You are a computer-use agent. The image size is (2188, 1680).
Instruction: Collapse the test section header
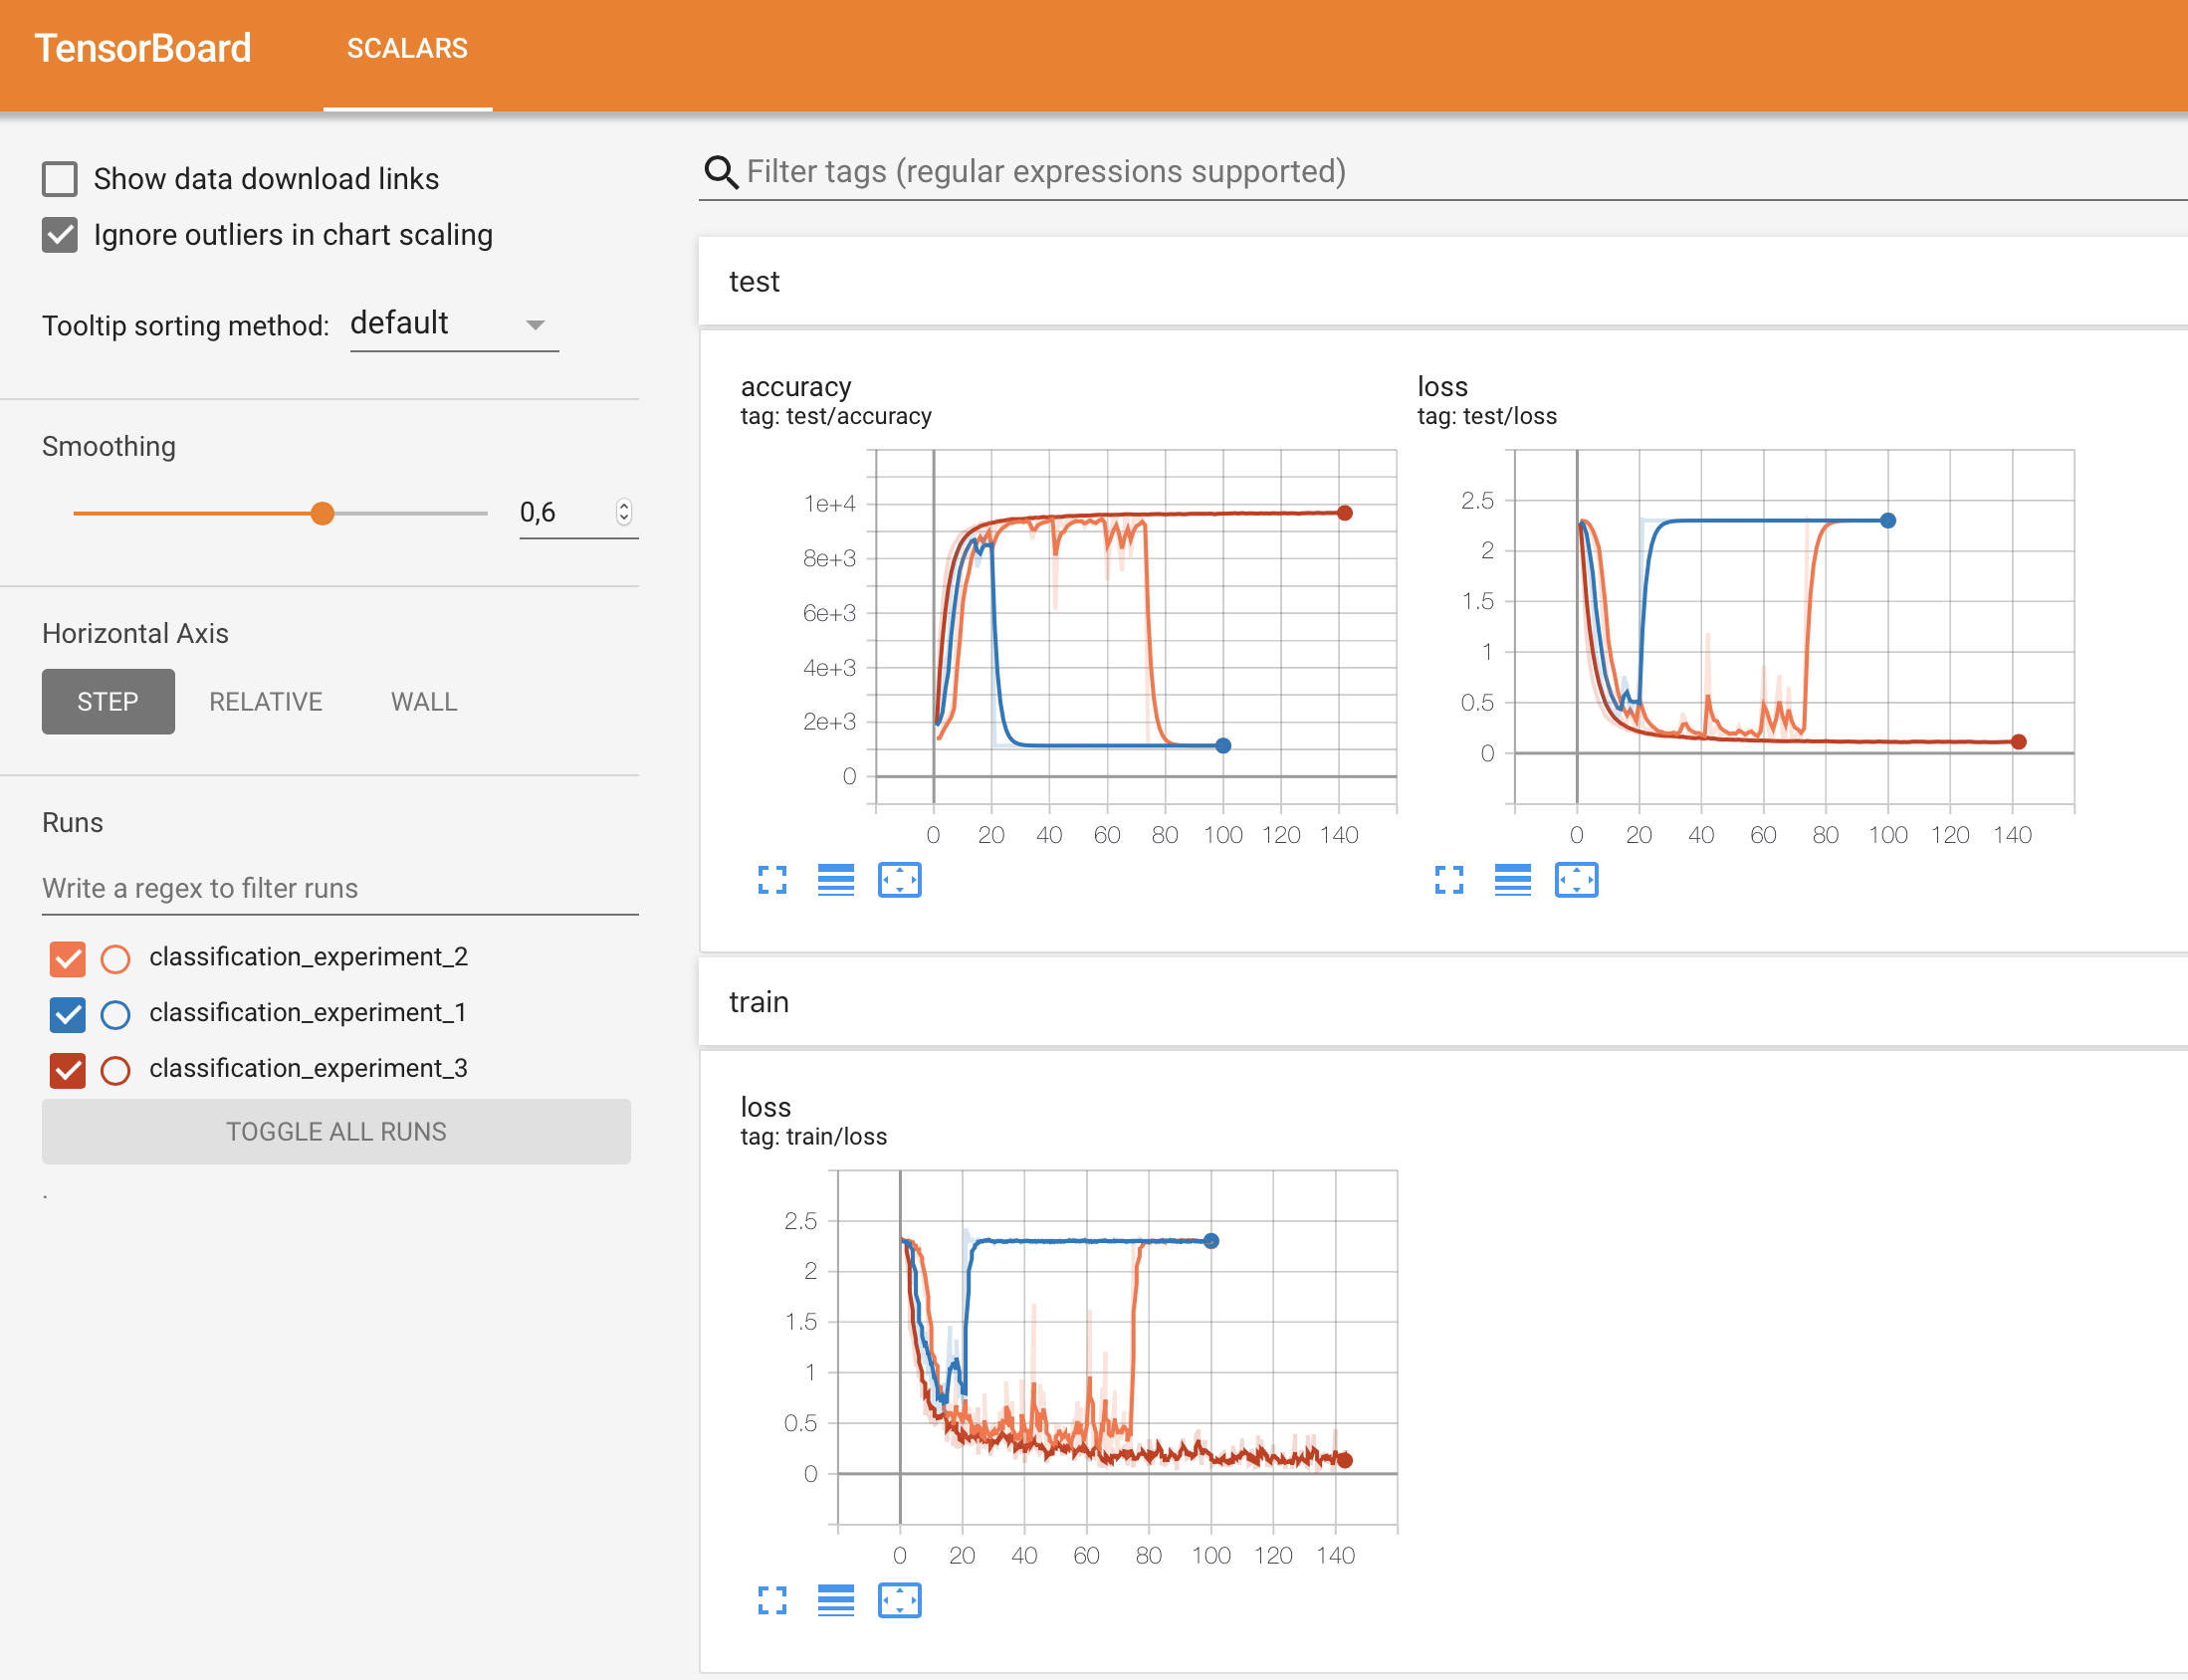tap(754, 282)
